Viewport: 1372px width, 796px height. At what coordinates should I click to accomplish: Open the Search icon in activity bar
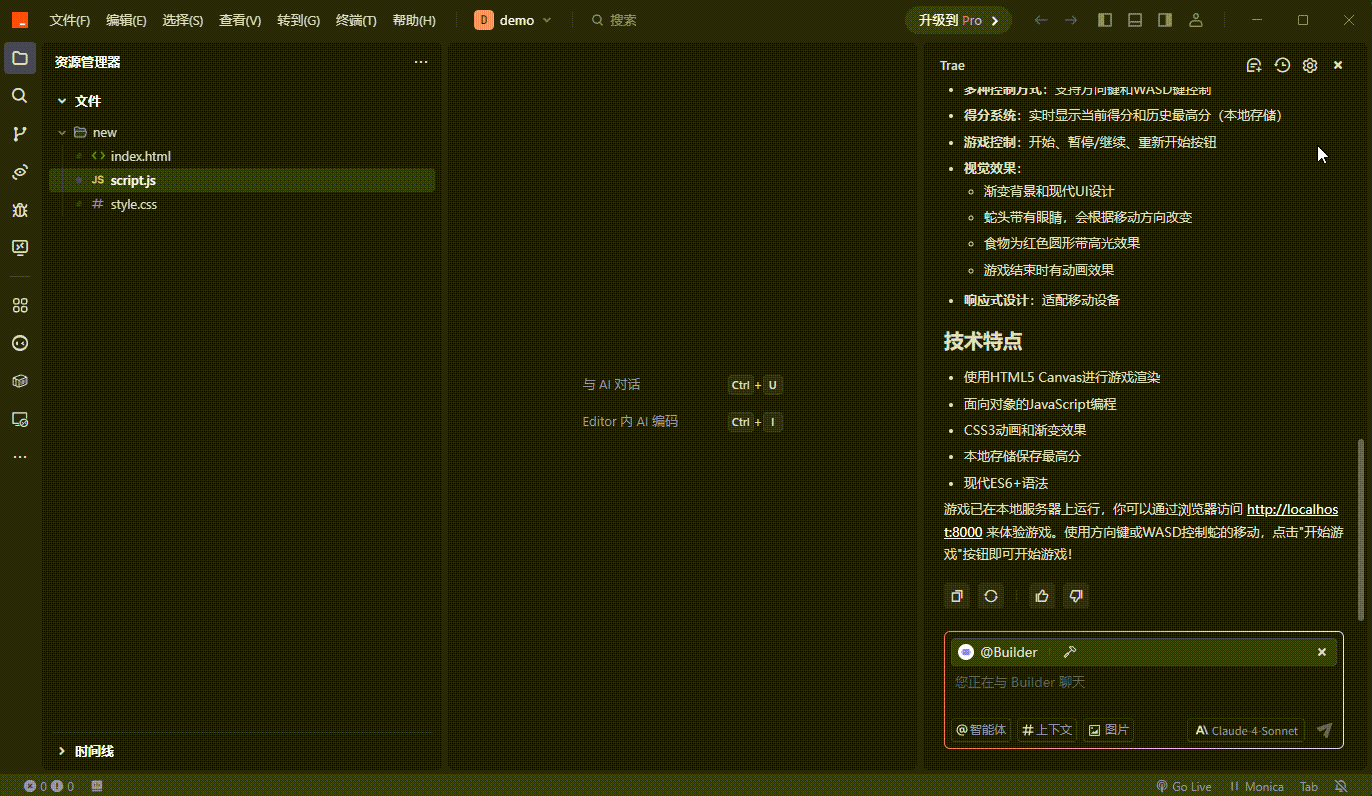[20, 96]
